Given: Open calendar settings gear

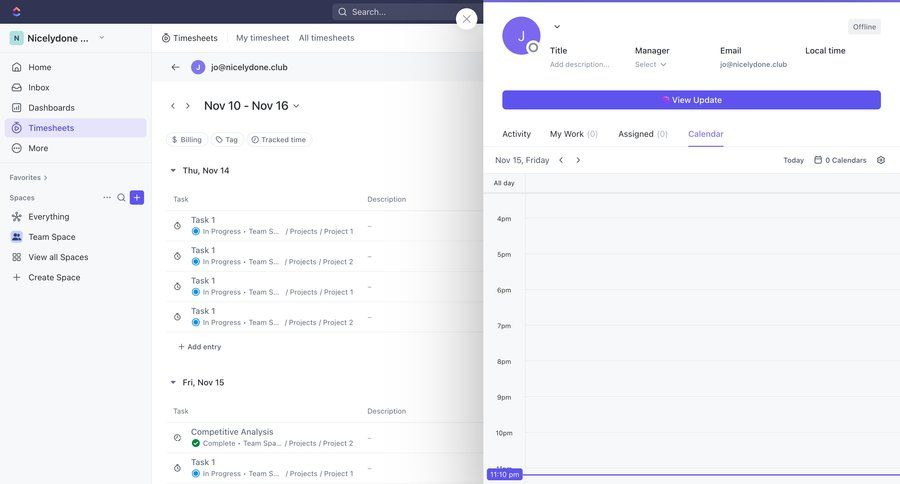Looking at the screenshot, I should (881, 160).
